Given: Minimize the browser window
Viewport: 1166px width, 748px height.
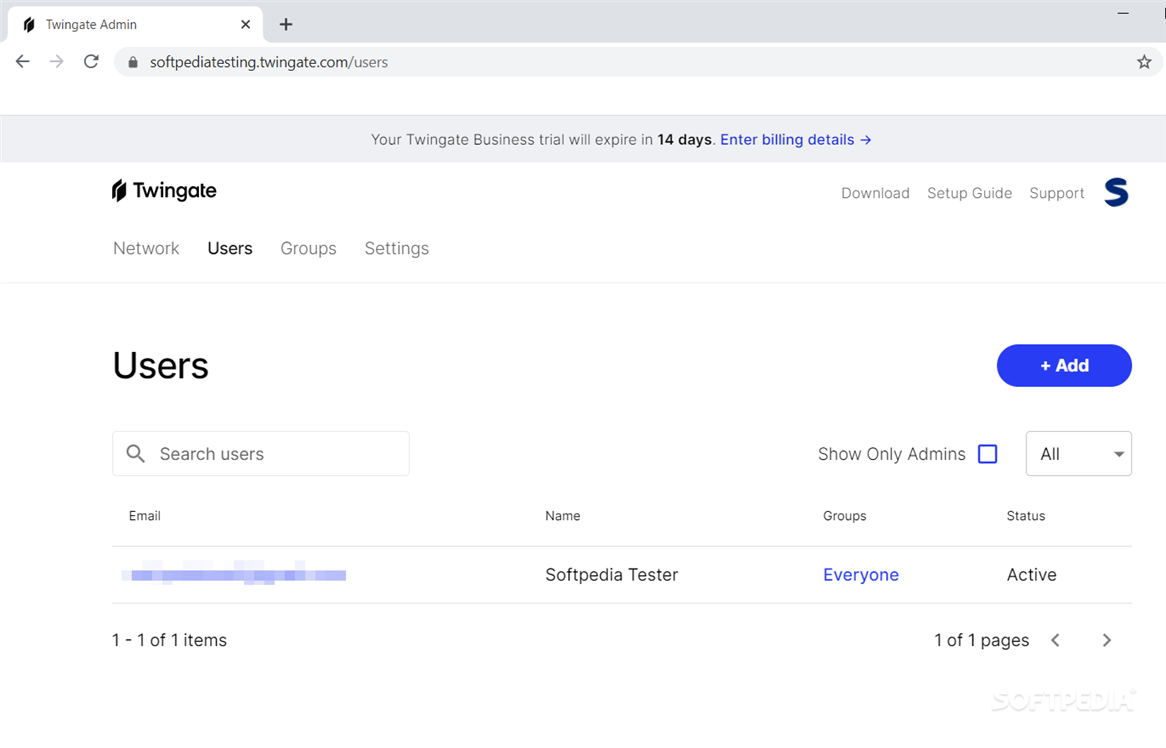Looking at the screenshot, I should click(1123, 13).
